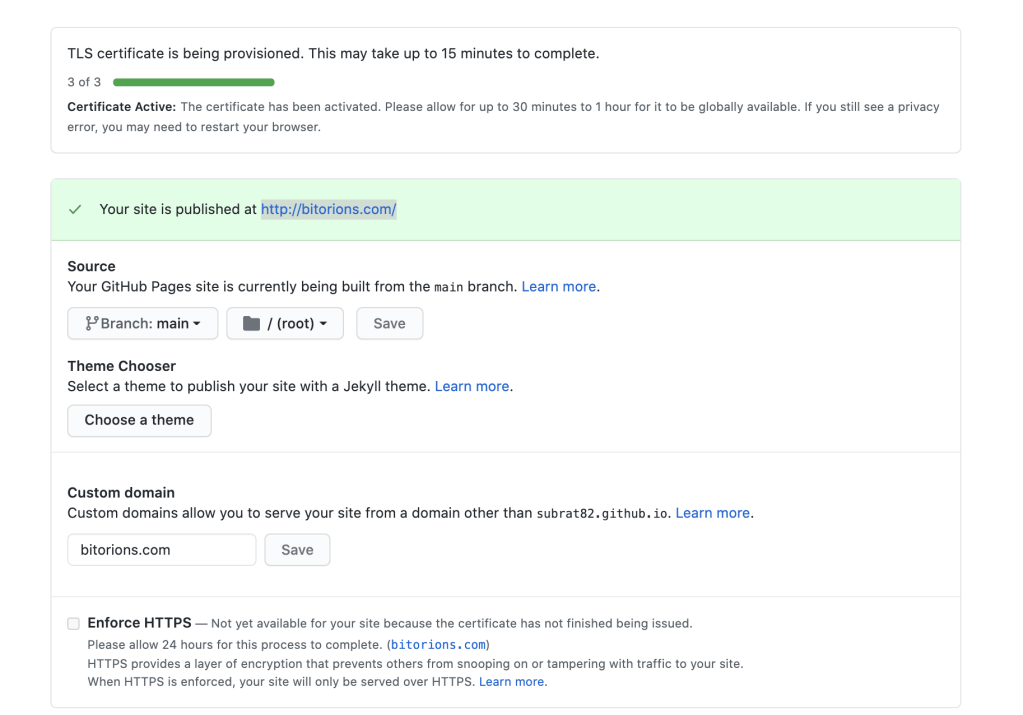Focus the custom domain field containing bitorions.com
Image resolution: width=1023 pixels, height=715 pixels.
coord(161,550)
